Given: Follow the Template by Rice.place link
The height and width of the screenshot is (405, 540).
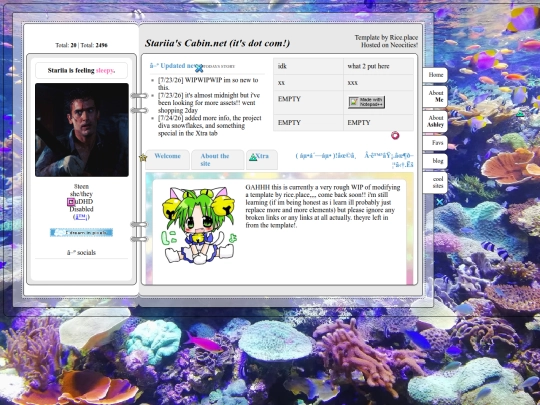Looking at the screenshot, I should [x=386, y=38].
